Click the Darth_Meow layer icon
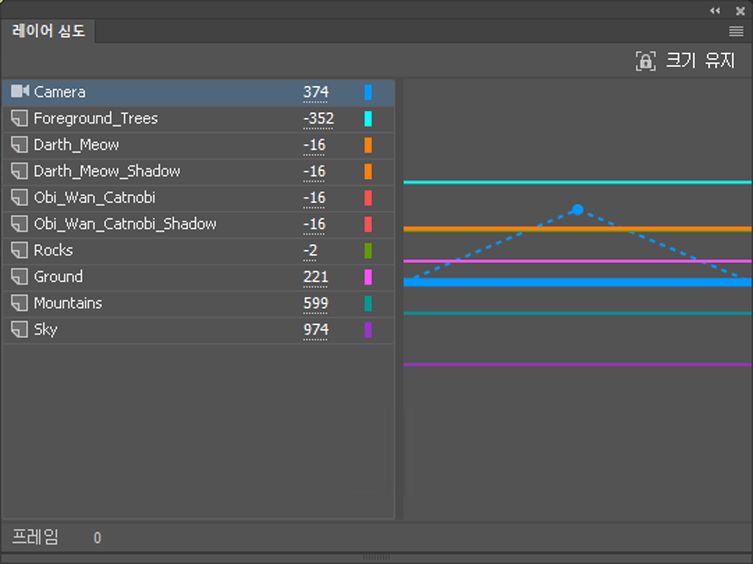 (19, 145)
